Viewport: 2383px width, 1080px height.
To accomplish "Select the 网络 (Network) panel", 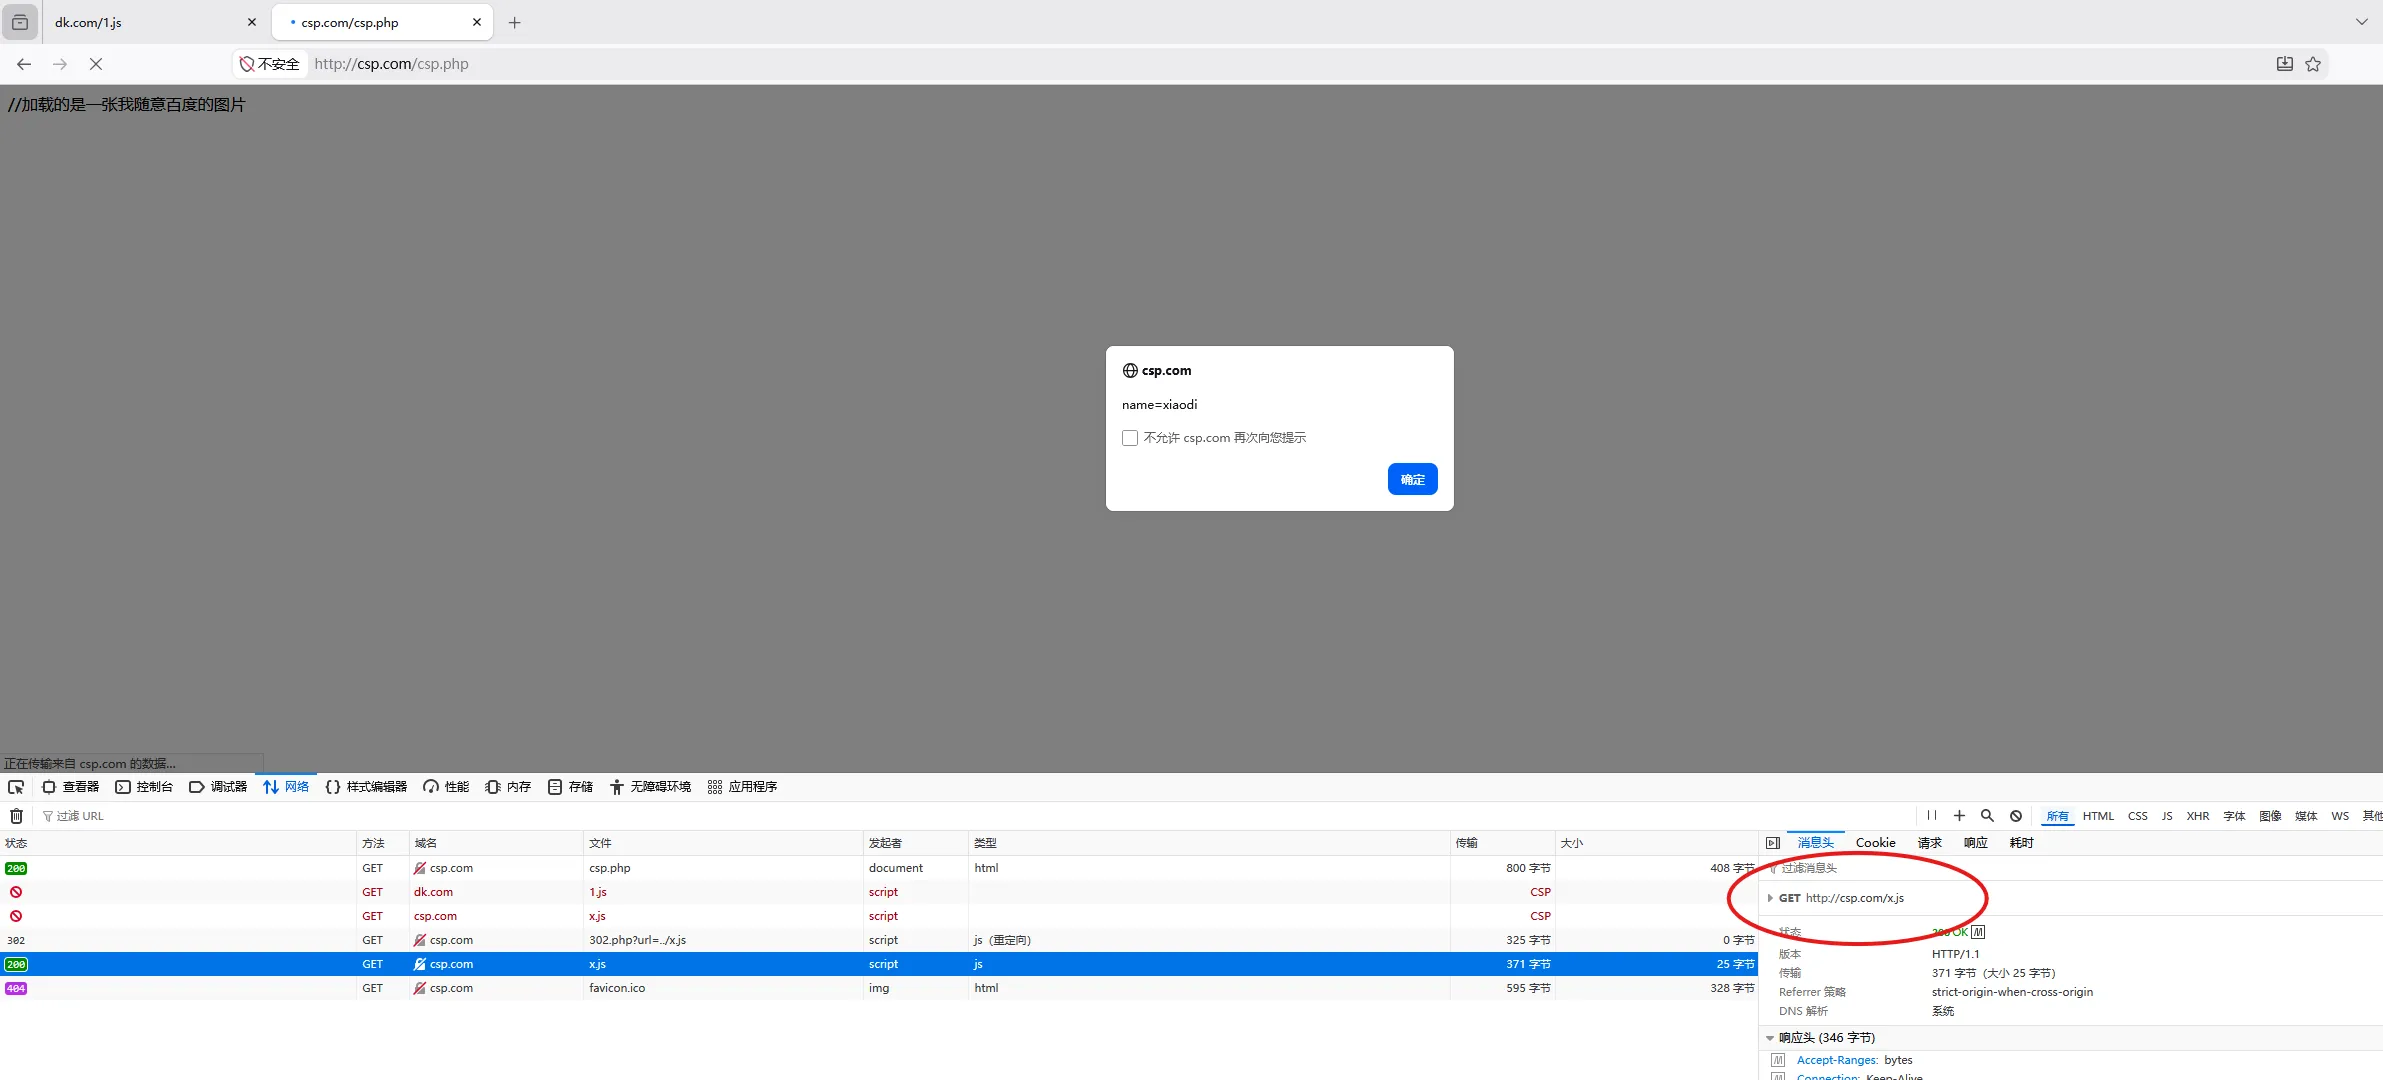I will [286, 787].
